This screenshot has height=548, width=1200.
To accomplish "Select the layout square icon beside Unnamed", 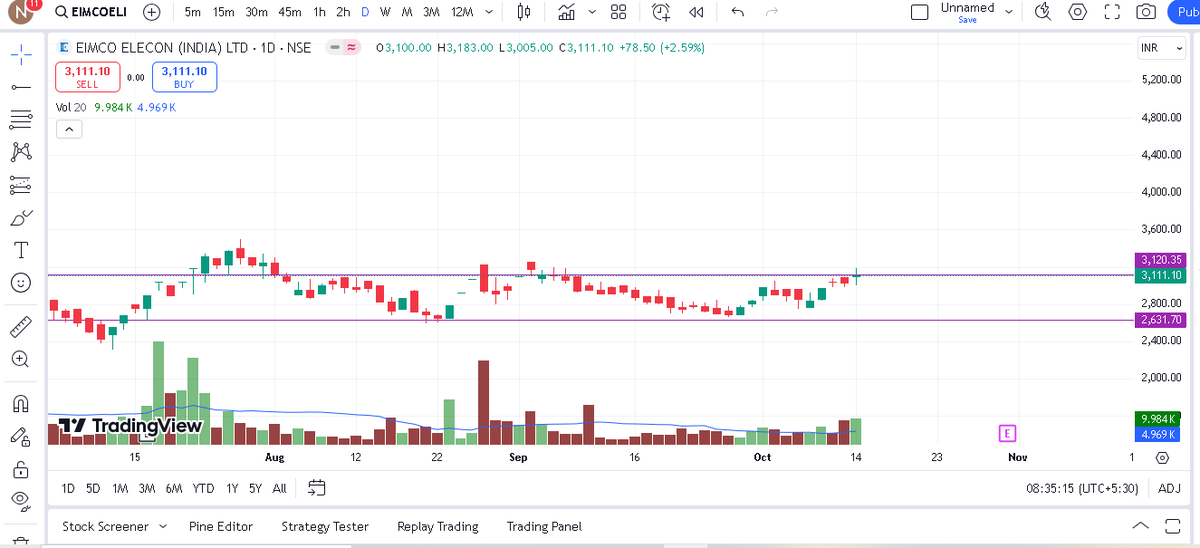I will click(919, 13).
